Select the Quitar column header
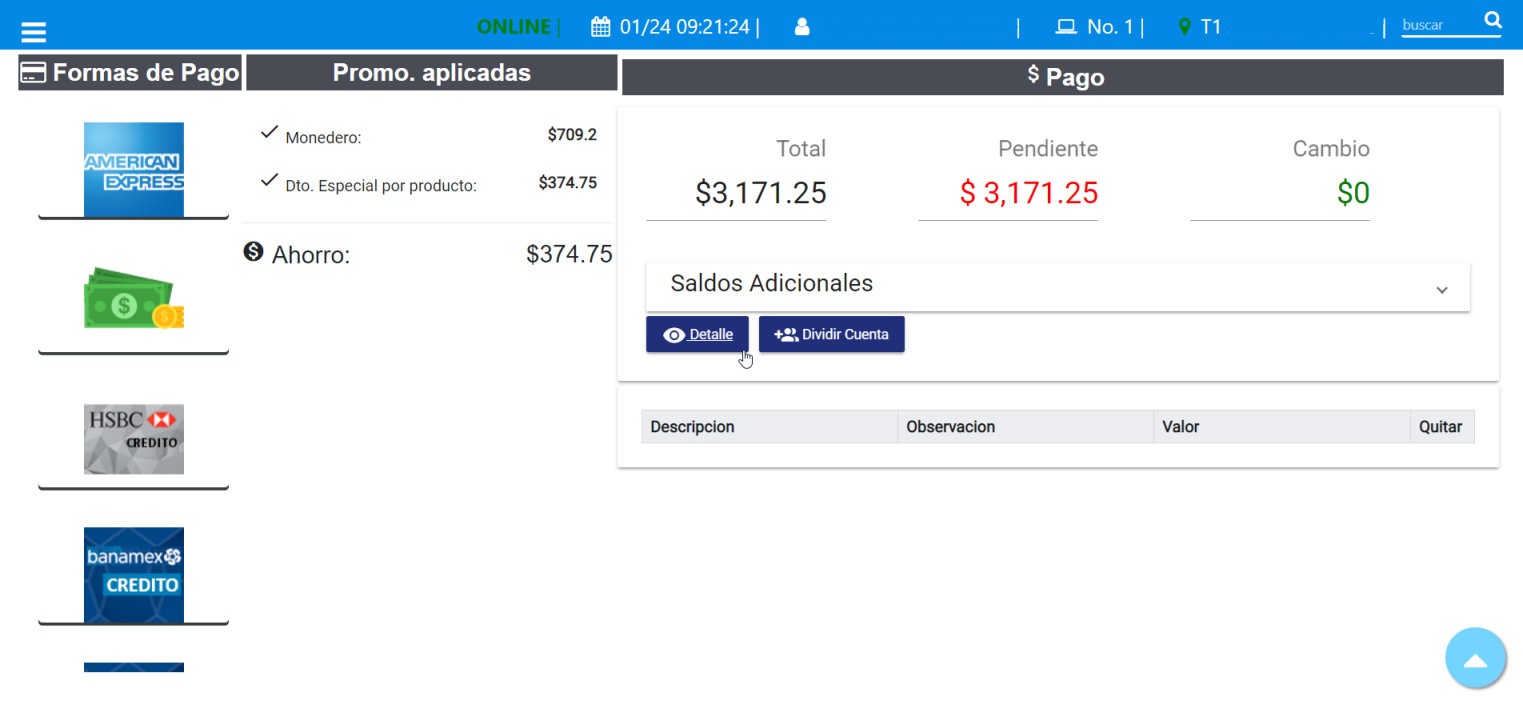Image resolution: width=1523 pixels, height=713 pixels. click(1440, 427)
